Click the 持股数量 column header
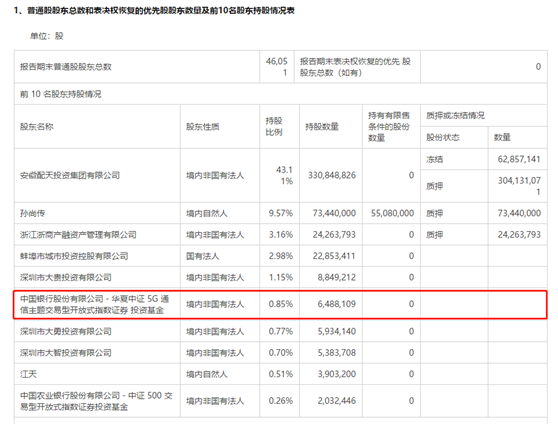Screen dimensions: 558x426 click(322, 127)
